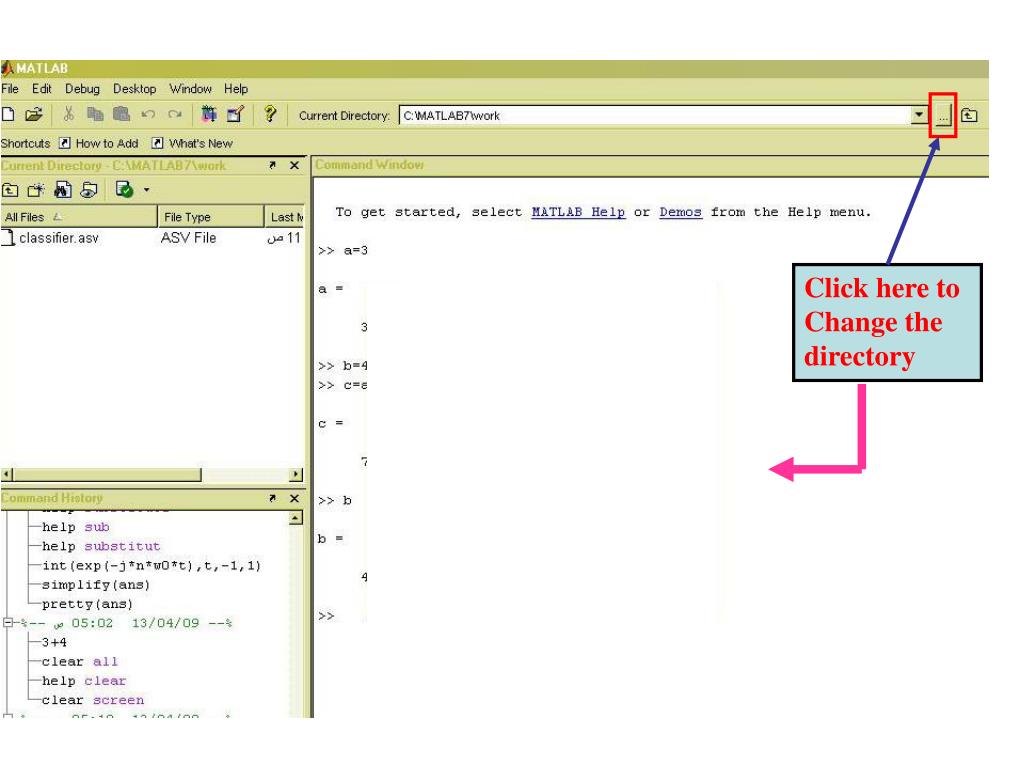1024x768 pixels.
Task: Select 'clear all' in Command History
Action: point(80,662)
